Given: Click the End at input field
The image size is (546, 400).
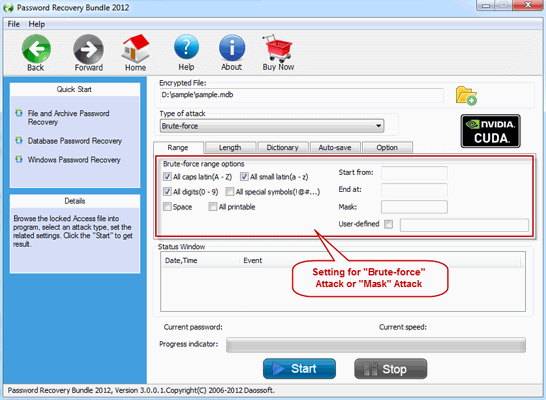Looking at the screenshot, I should [x=414, y=190].
